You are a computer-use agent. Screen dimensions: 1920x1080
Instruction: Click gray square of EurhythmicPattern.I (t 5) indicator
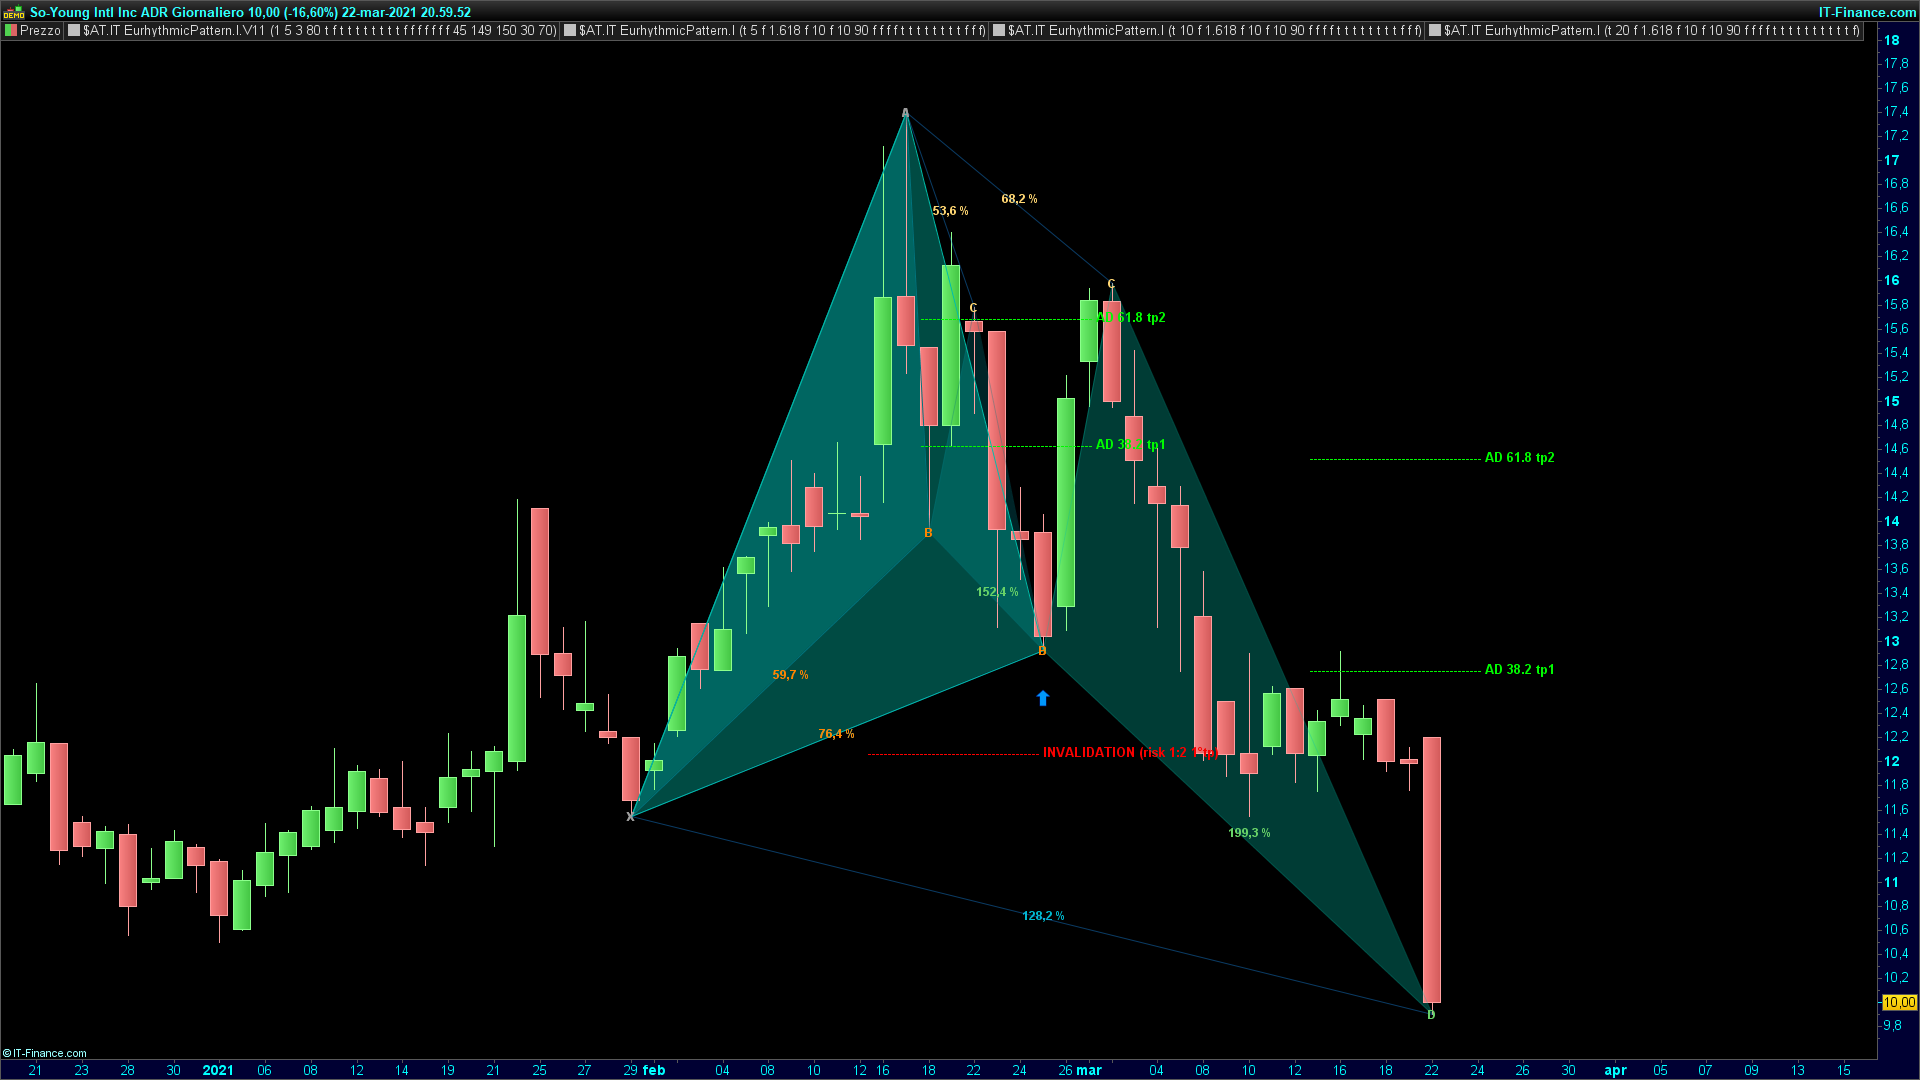[570, 31]
